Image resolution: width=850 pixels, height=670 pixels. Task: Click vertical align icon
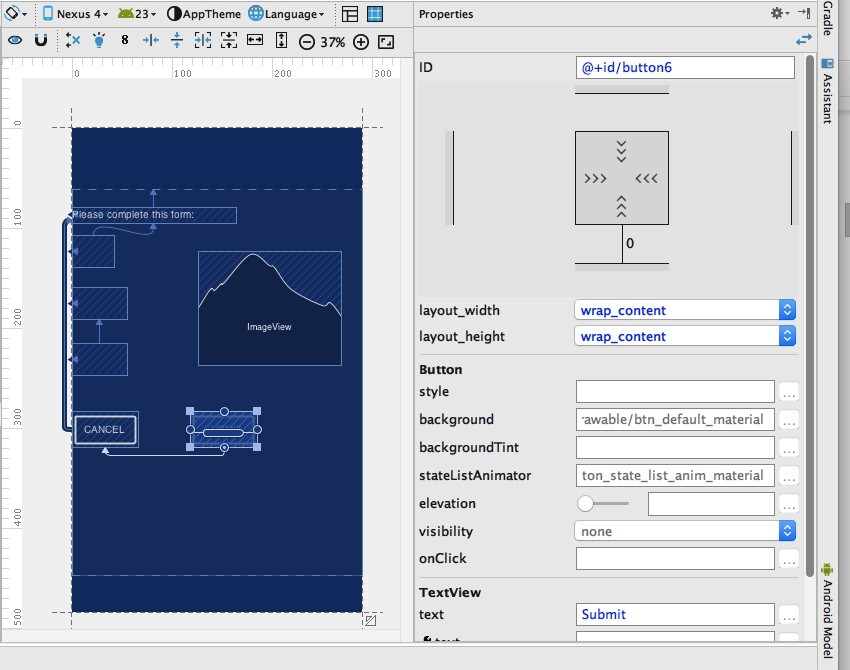[177, 40]
